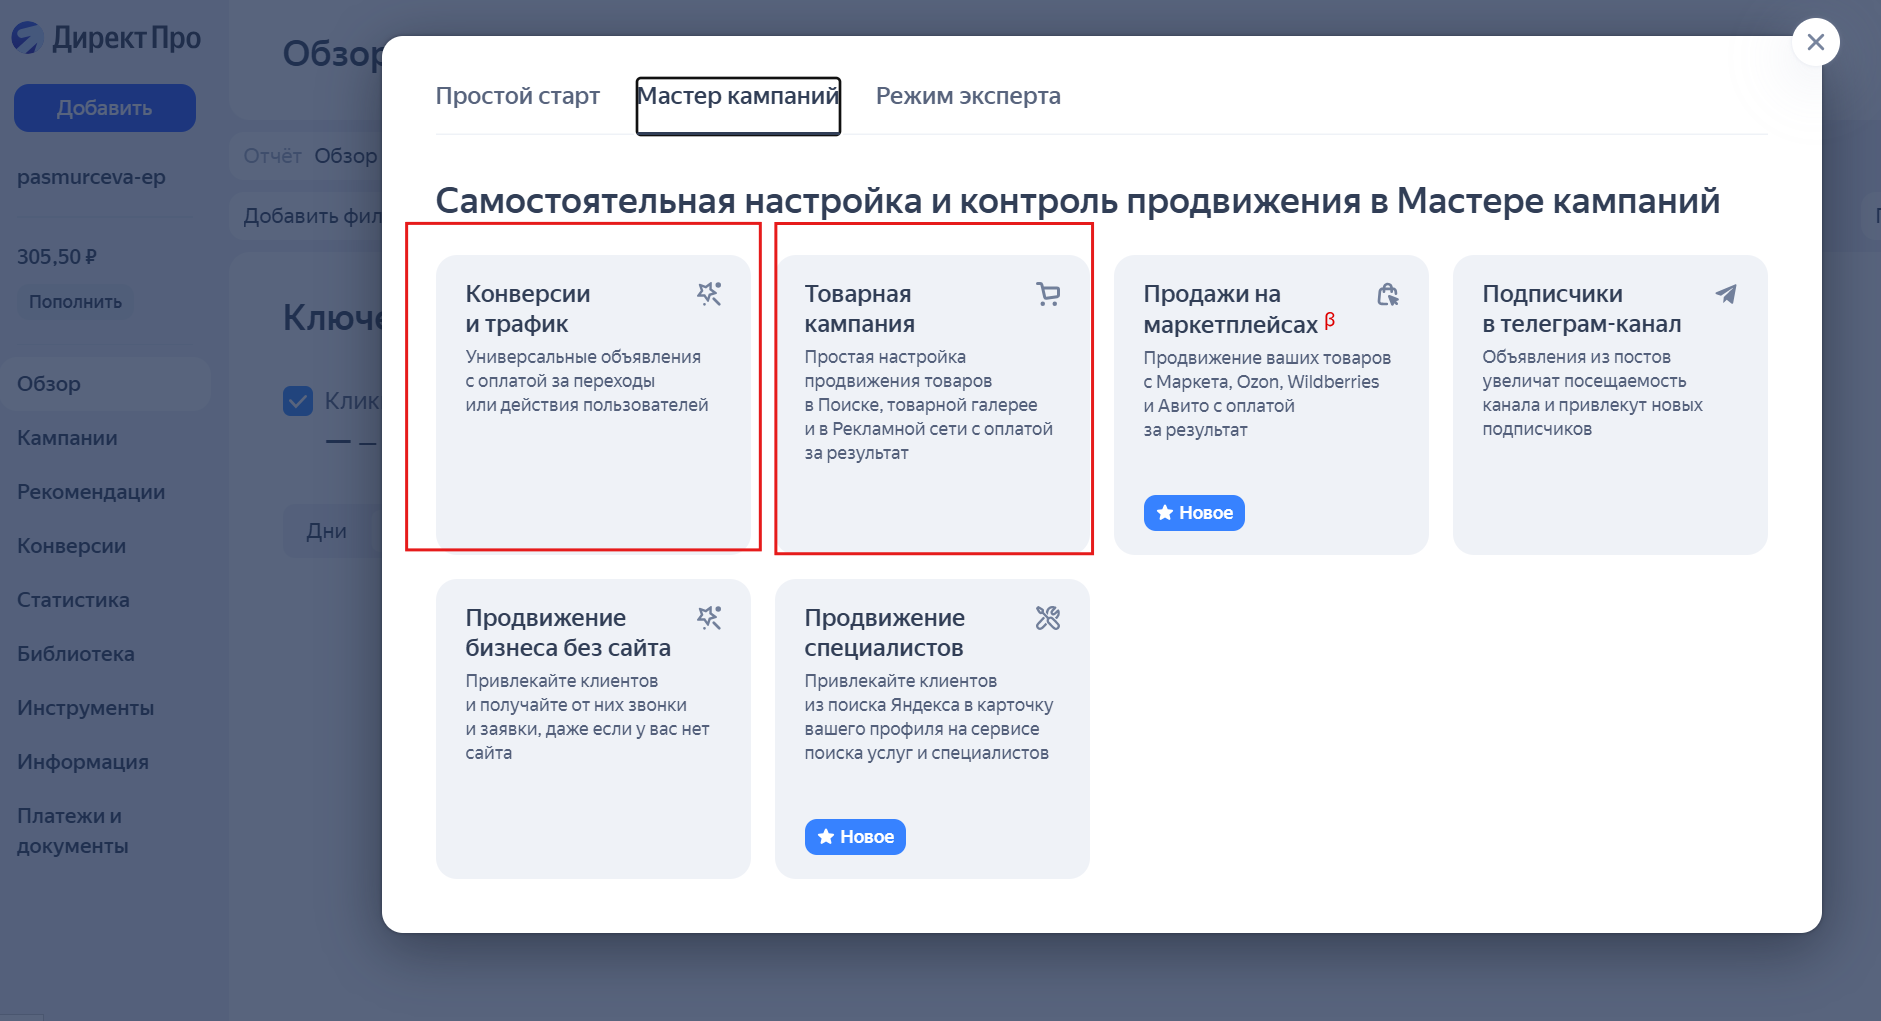Viewport: 1881px width, 1021px height.
Task: Click the shopping cart icon on Товарная кампания card
Action: (x=1048, y=293)
